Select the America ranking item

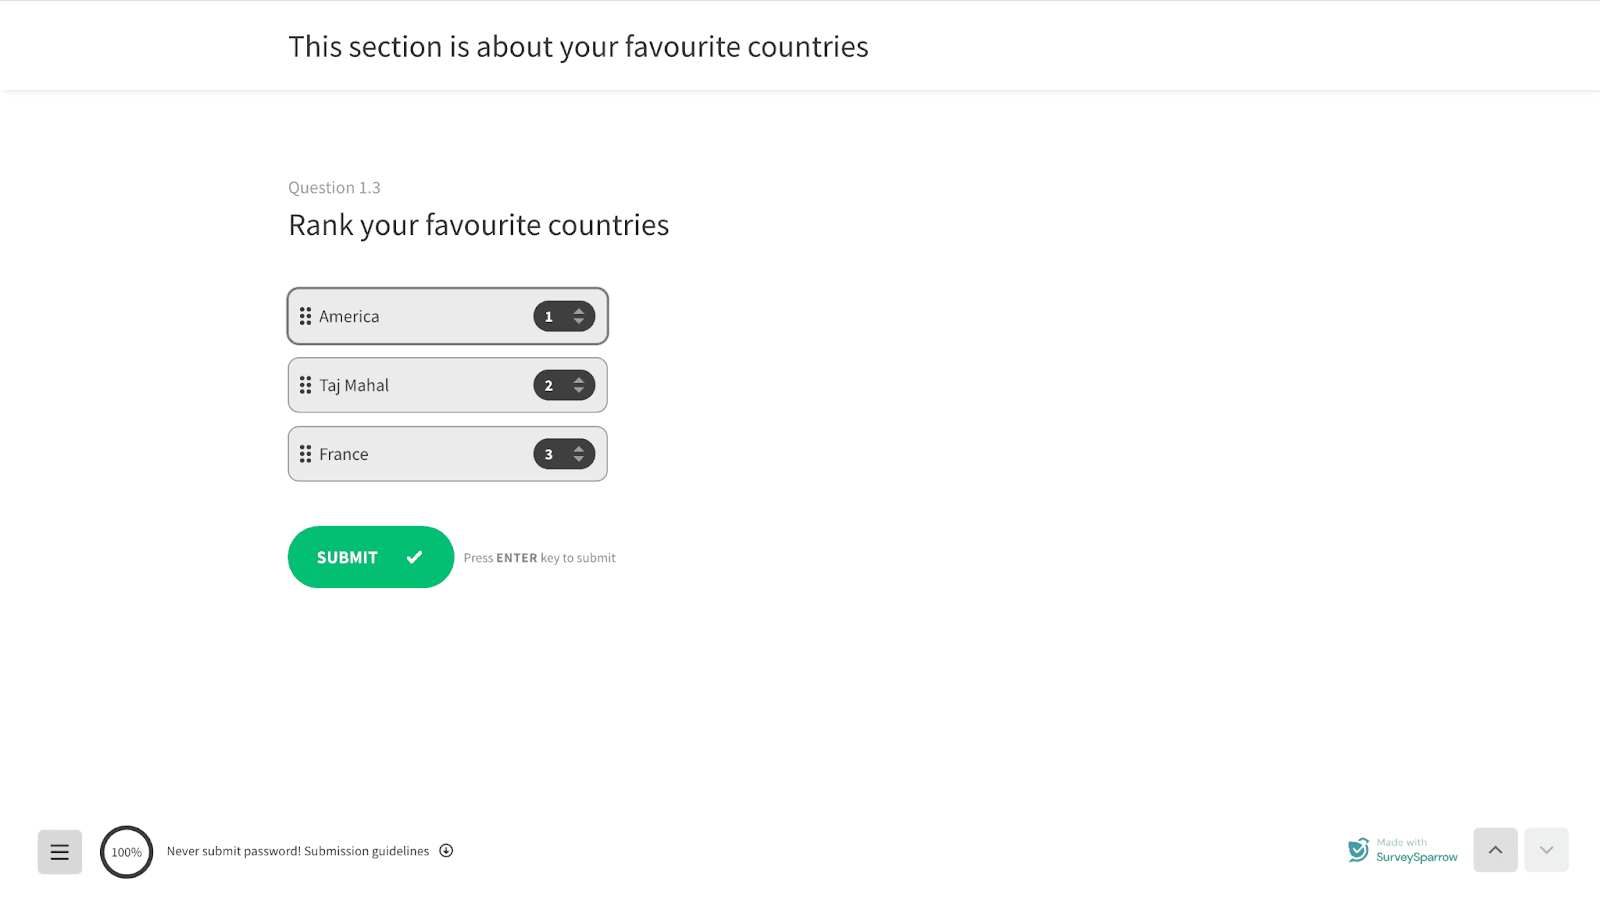pos(420,316)
